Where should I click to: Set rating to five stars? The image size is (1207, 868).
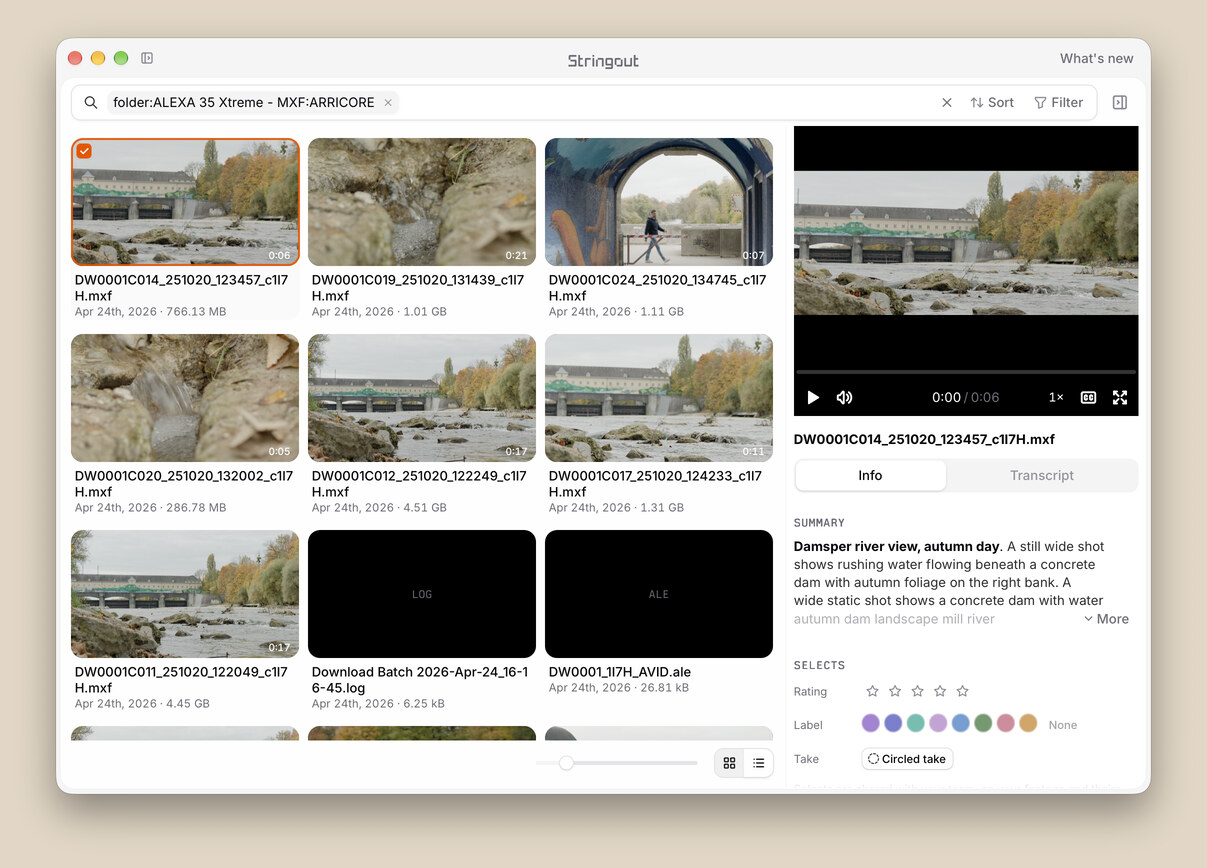pyautogui.click(x=963, y=691)
